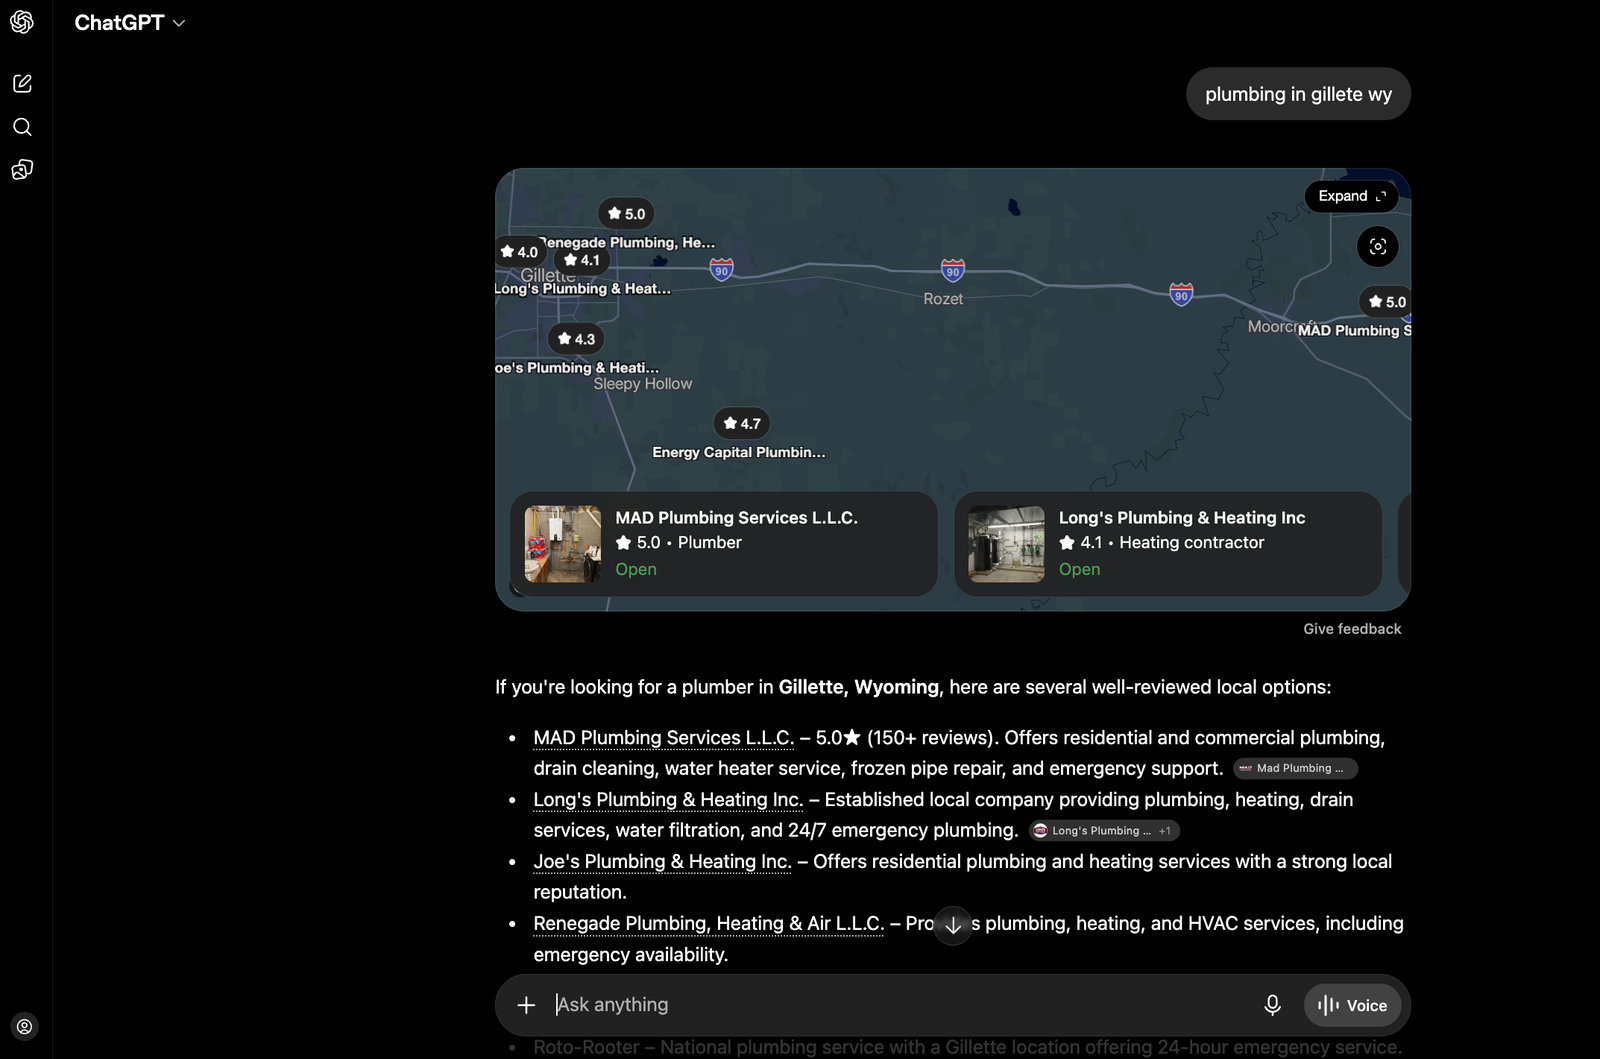The image size is (1600, 1059).
Task: Expand the map view
Action: pyautogui.click(x=1351, y=196)
